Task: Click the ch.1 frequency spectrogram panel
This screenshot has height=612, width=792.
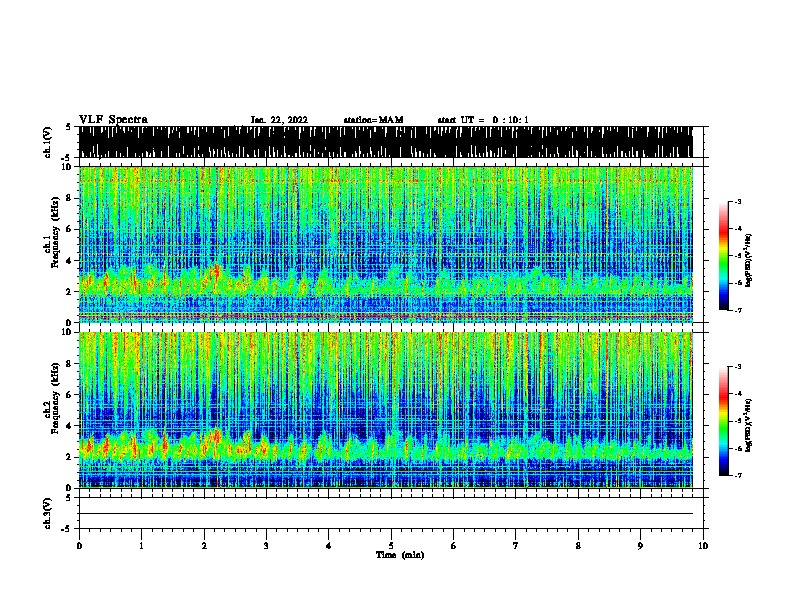Action: point(386,244)
